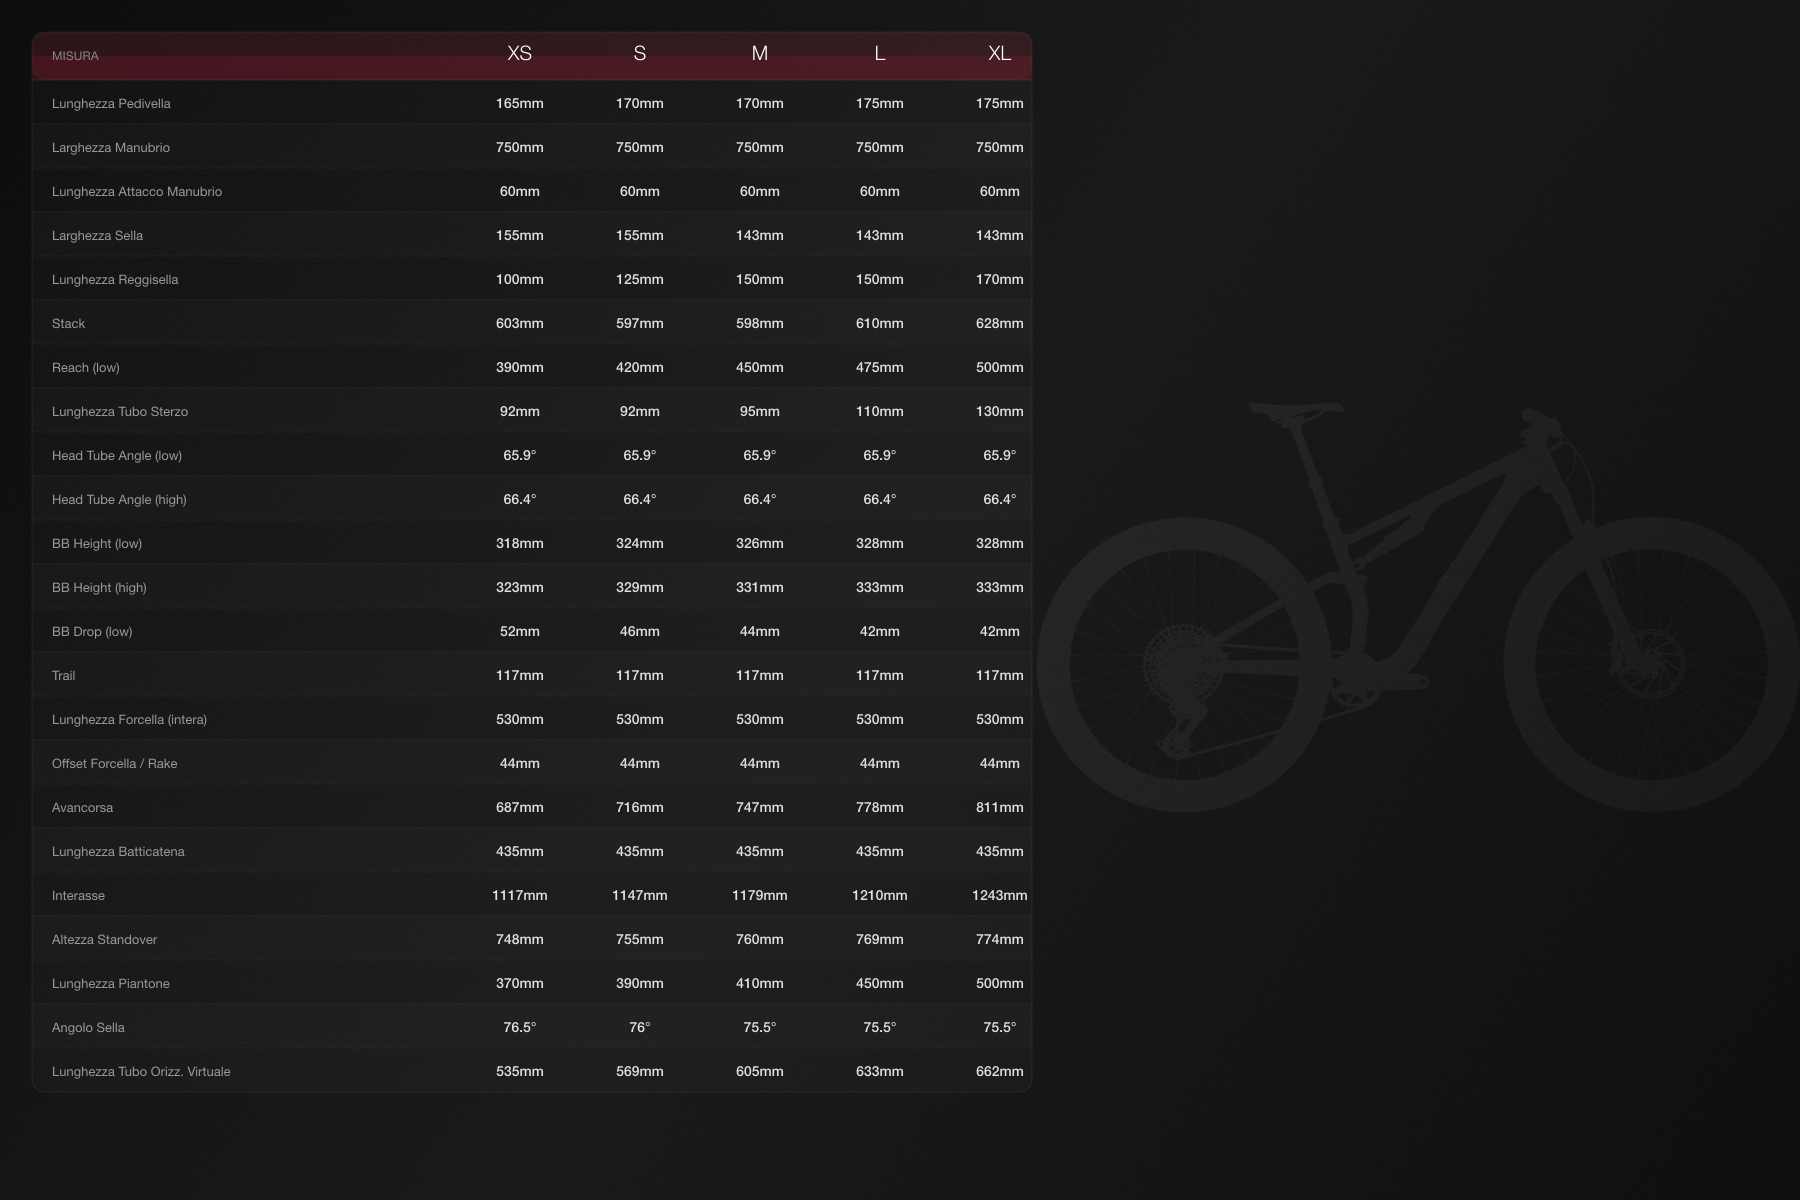Click the Larghezza Manubrio row label
The image size is (1800, 1200).
(x=111, y=147)
